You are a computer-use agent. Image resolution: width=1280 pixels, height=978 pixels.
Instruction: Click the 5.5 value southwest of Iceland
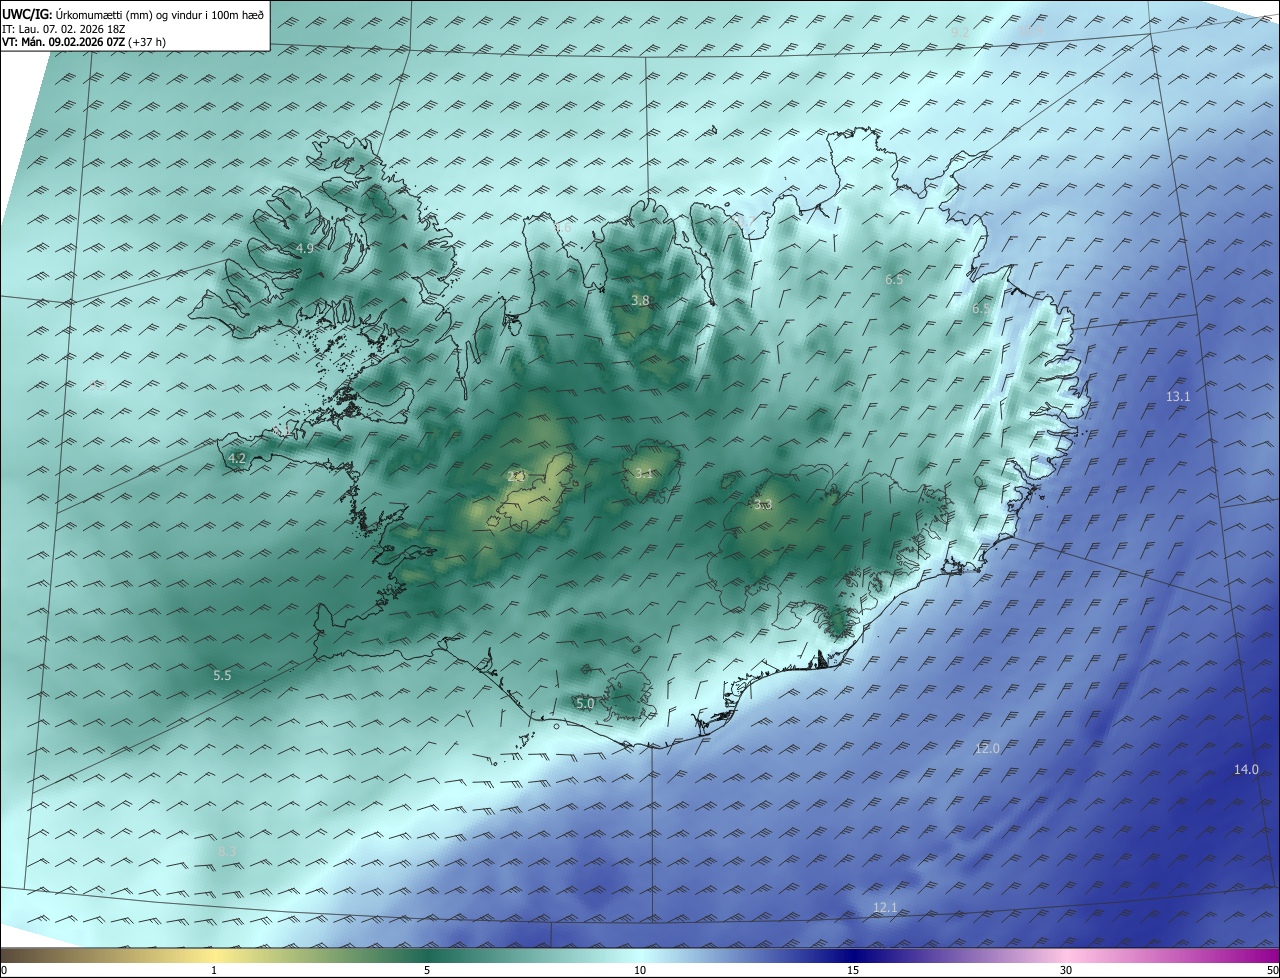tap(222, 676)
